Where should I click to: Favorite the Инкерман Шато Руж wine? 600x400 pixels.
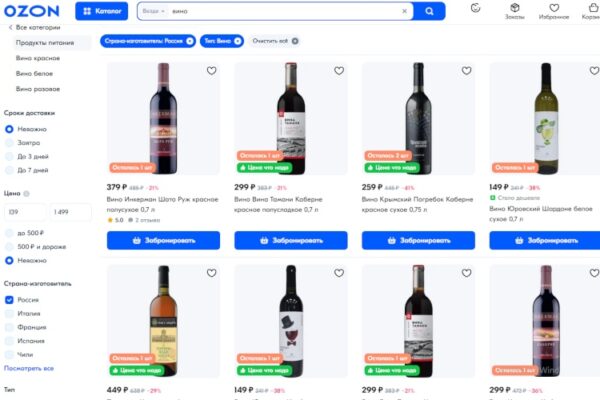click(211, 71)
